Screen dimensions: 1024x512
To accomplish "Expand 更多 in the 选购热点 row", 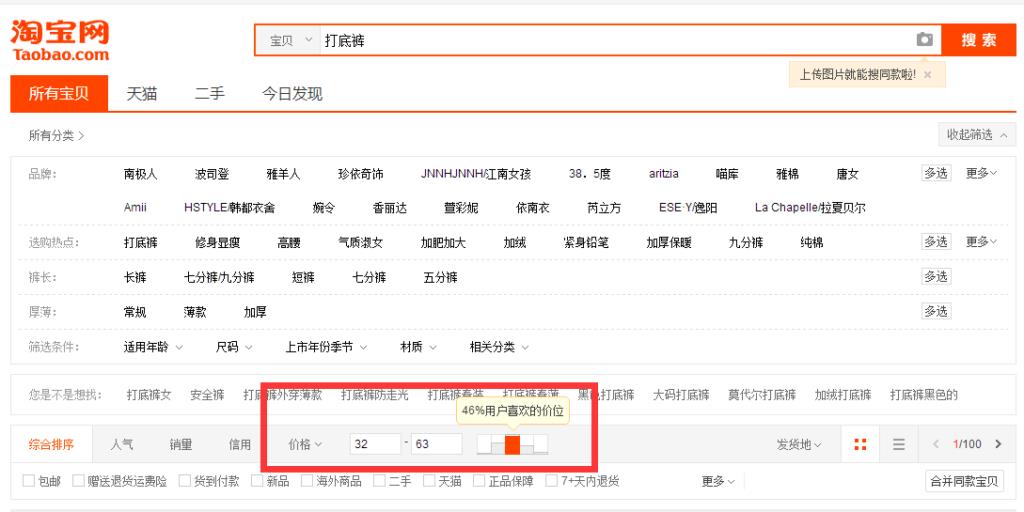I will [982, 242].
